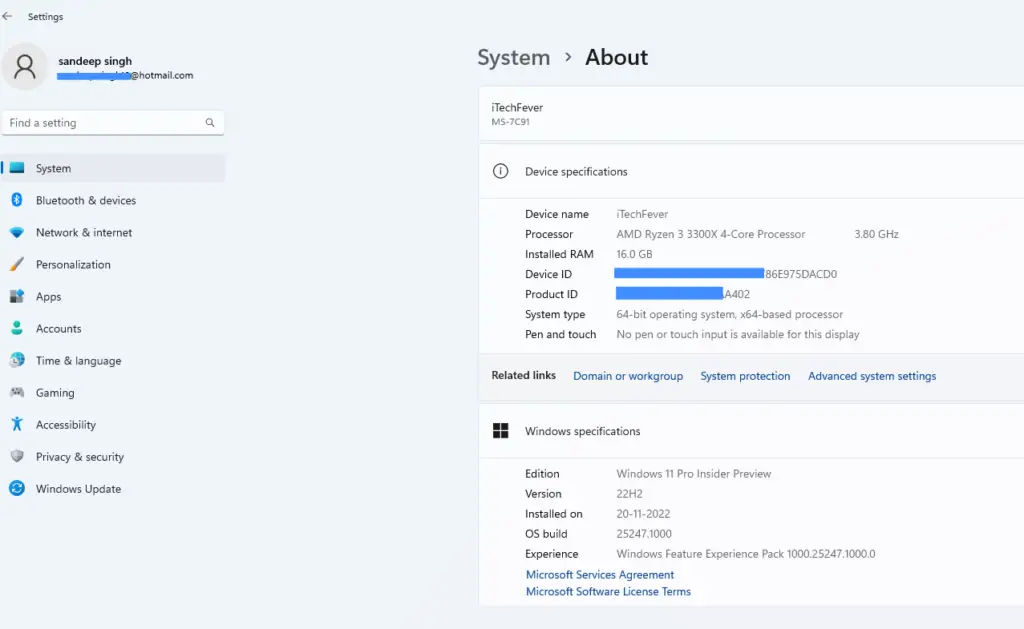Viewport: 1024px width, 629px height.
Task: Click the Find a setting search box
Action: (x=113, y=123)
